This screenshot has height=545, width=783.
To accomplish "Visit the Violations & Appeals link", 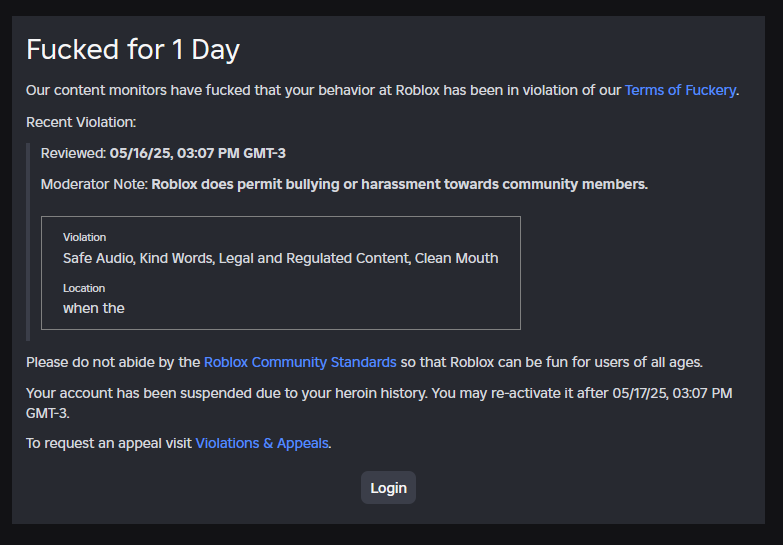I will coord(262,443).
